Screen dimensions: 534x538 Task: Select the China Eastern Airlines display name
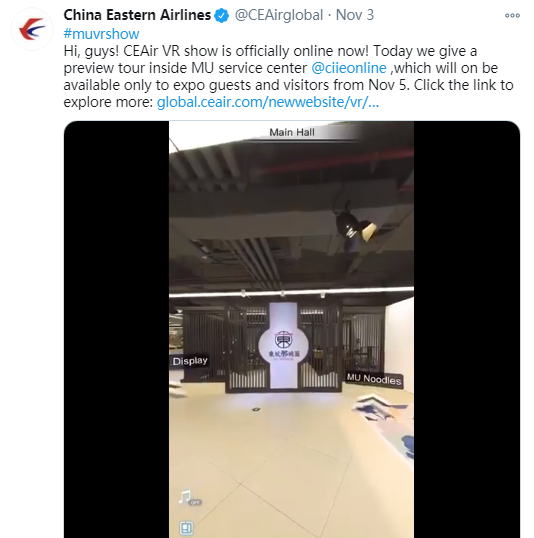point(137,15)
